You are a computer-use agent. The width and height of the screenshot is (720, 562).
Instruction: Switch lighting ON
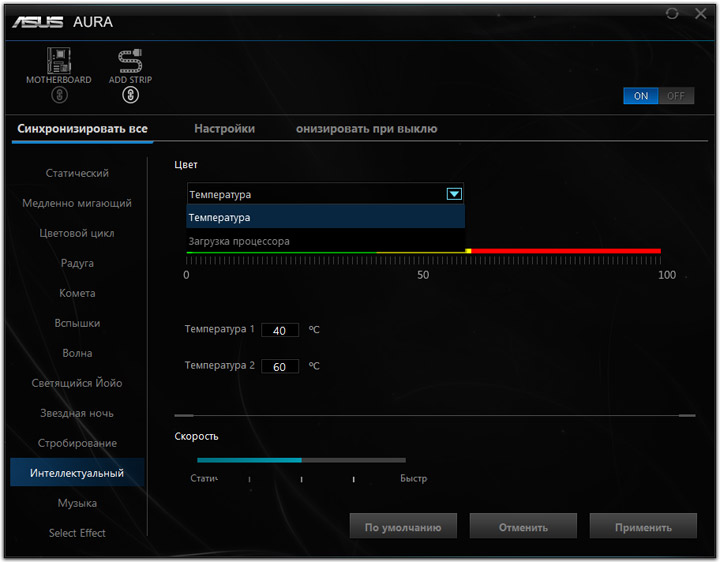coord(641,96)
